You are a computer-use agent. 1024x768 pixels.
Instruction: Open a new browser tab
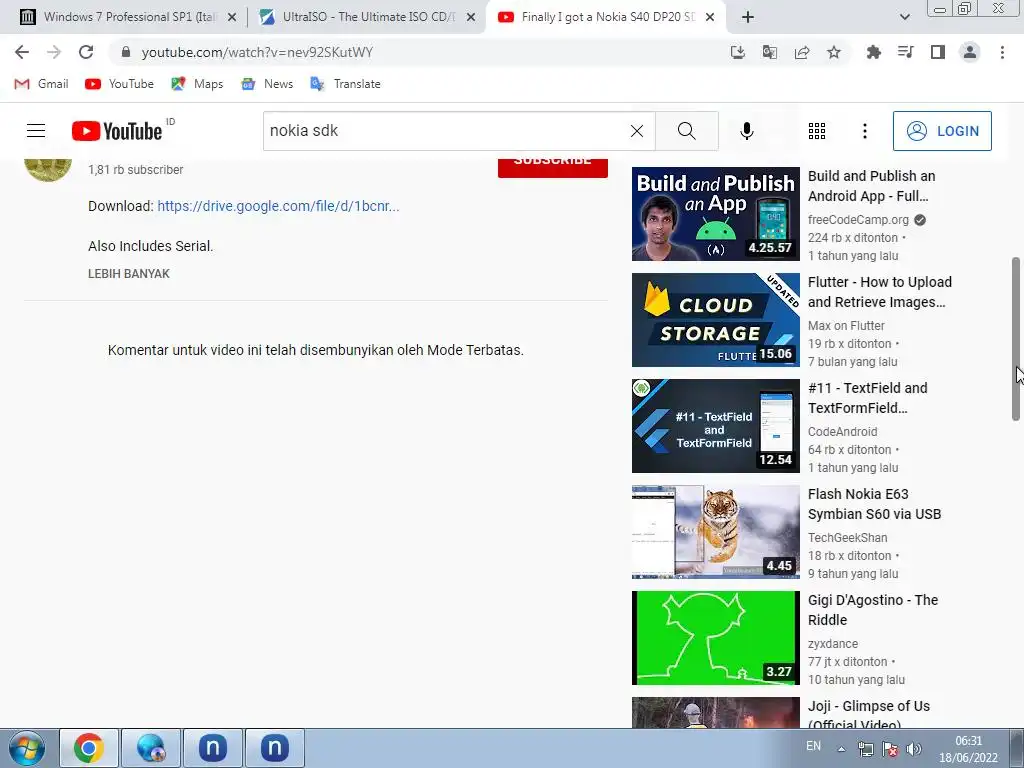pos(748,17)
